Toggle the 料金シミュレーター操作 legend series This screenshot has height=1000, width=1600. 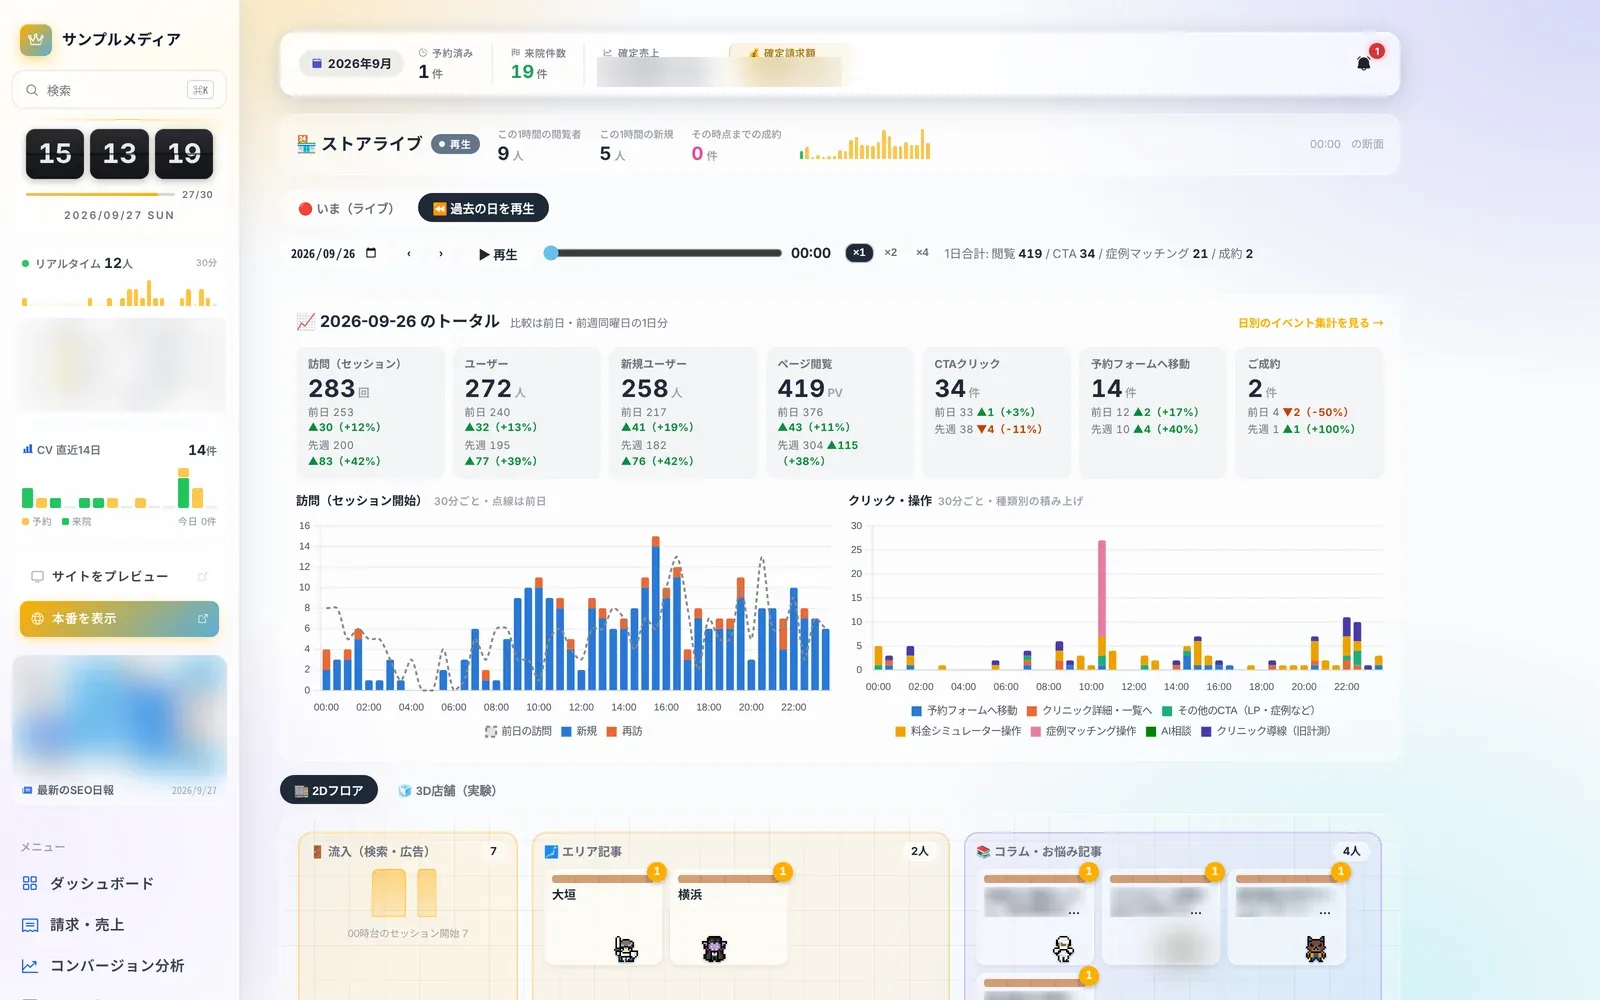click(x=958, y=731)
